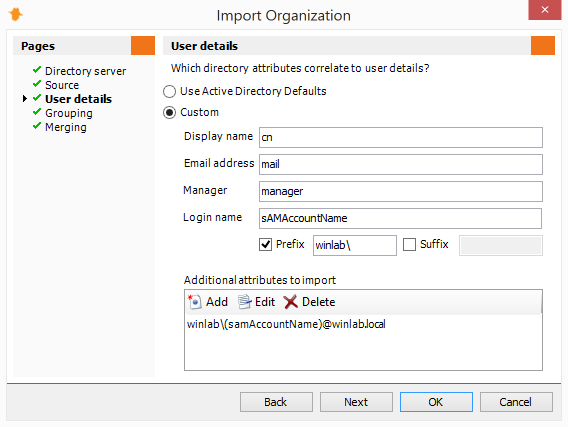Click the orange square in Pages header
This screenshot has width=568, height=427.
tap(143, 46)
